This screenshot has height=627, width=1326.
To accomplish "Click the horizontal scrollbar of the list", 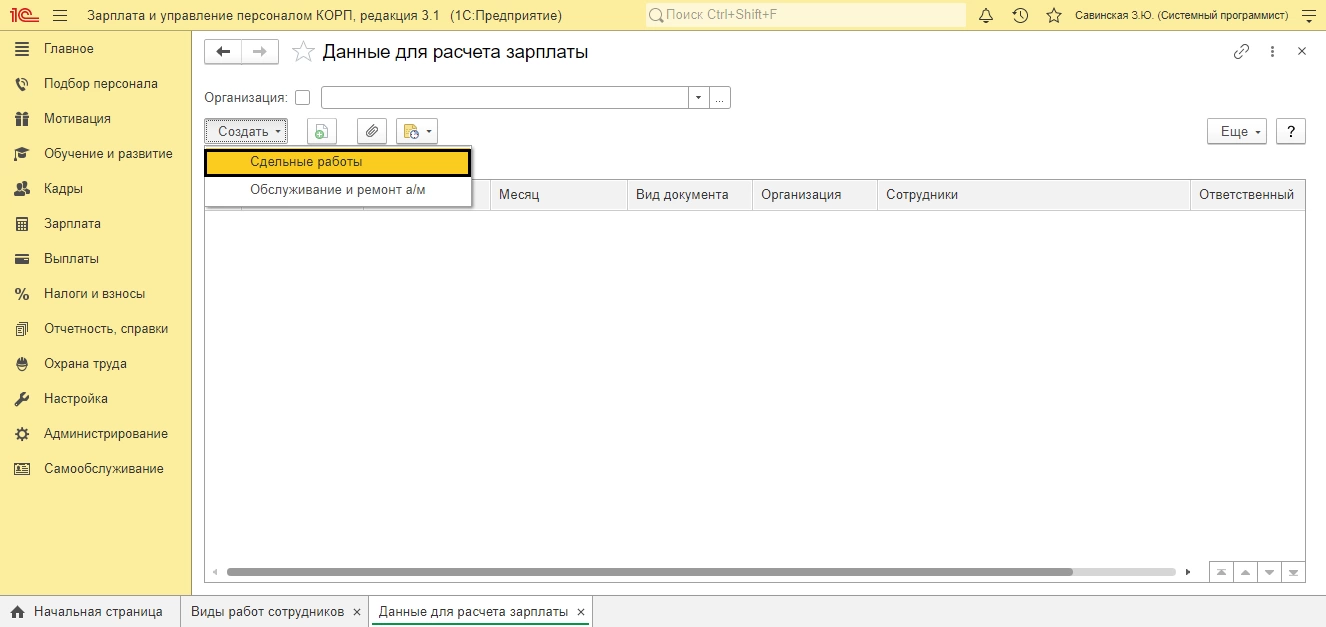I will (650, 573).
